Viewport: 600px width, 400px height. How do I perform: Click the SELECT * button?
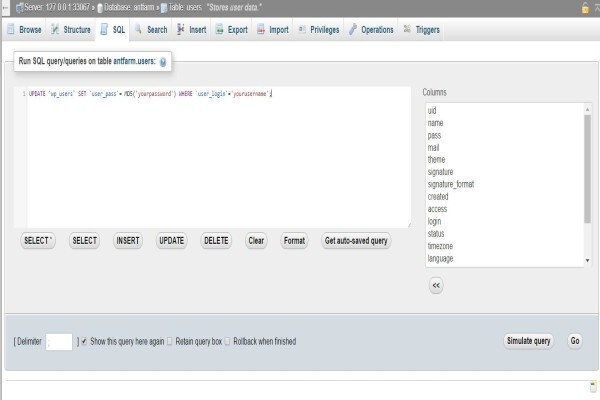[x=38, y=241]
